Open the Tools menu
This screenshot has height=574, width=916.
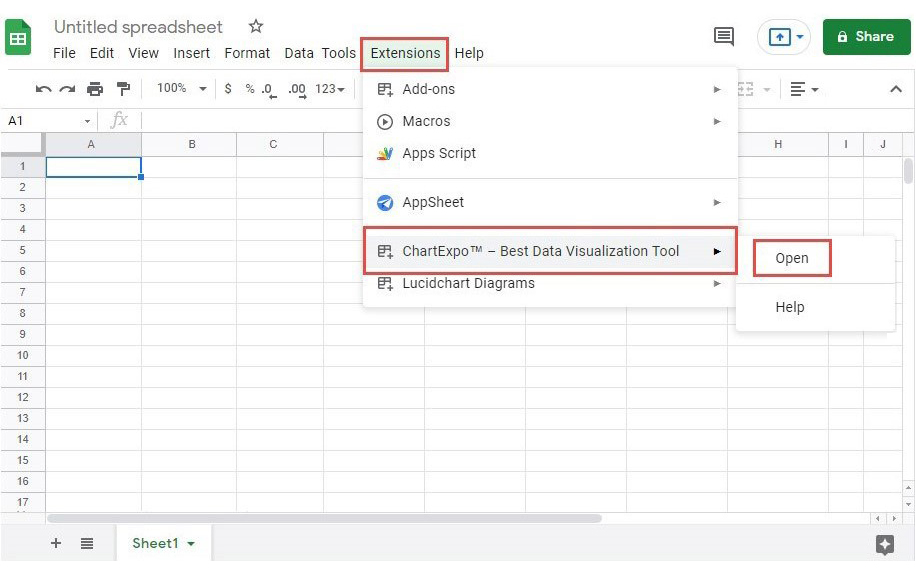coord(339,53)
